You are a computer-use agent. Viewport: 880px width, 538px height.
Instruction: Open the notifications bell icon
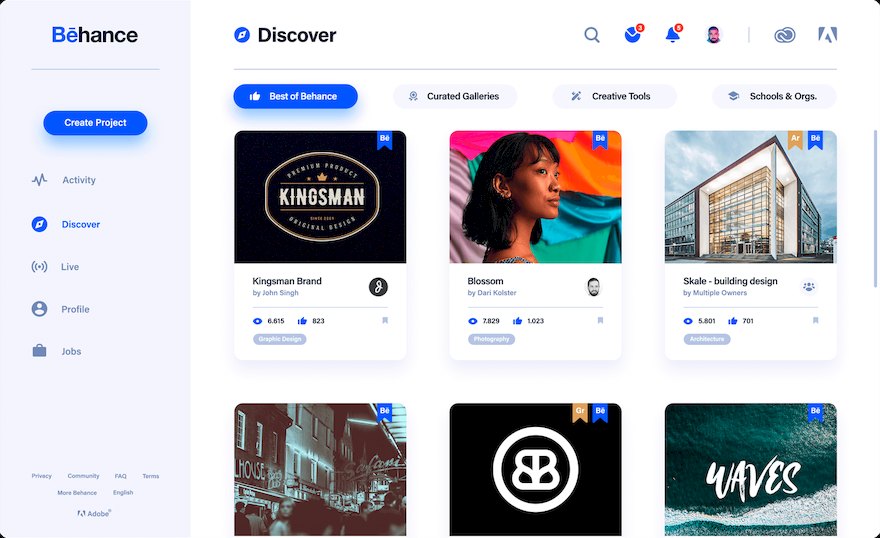tap(673, 34)
